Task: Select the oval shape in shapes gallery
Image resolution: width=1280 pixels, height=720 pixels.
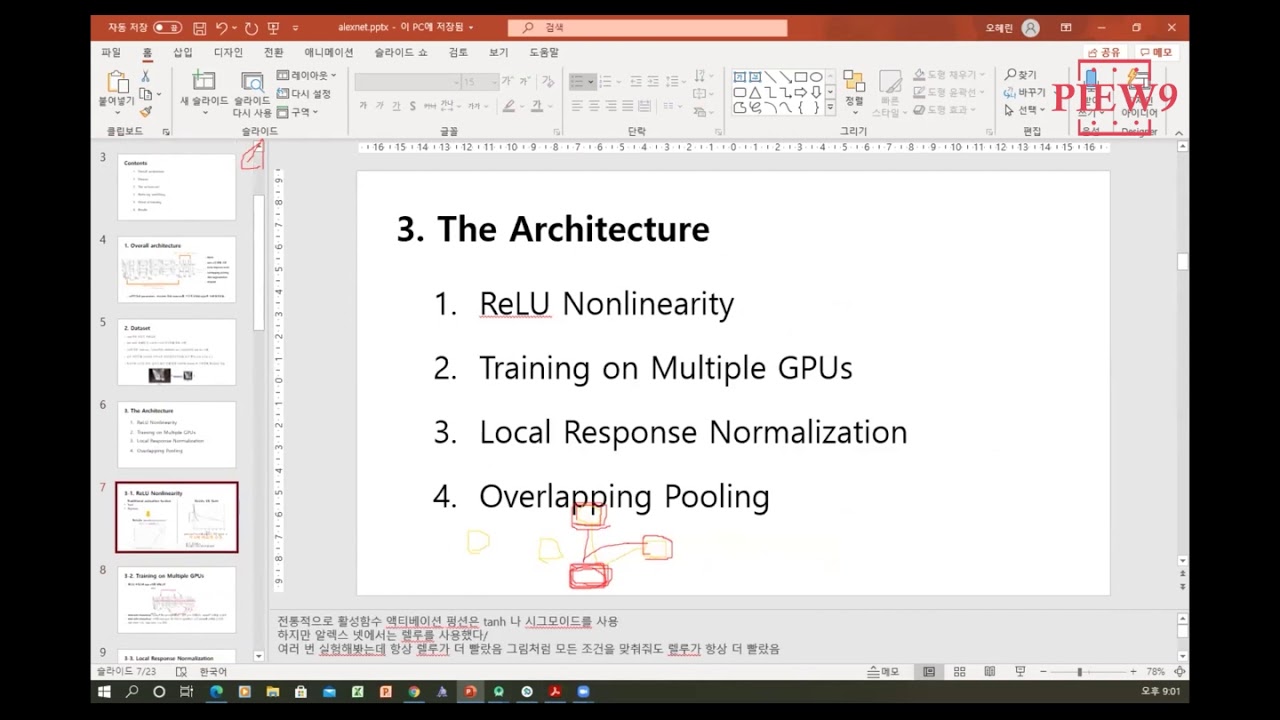Action: (x=816, y=77)
